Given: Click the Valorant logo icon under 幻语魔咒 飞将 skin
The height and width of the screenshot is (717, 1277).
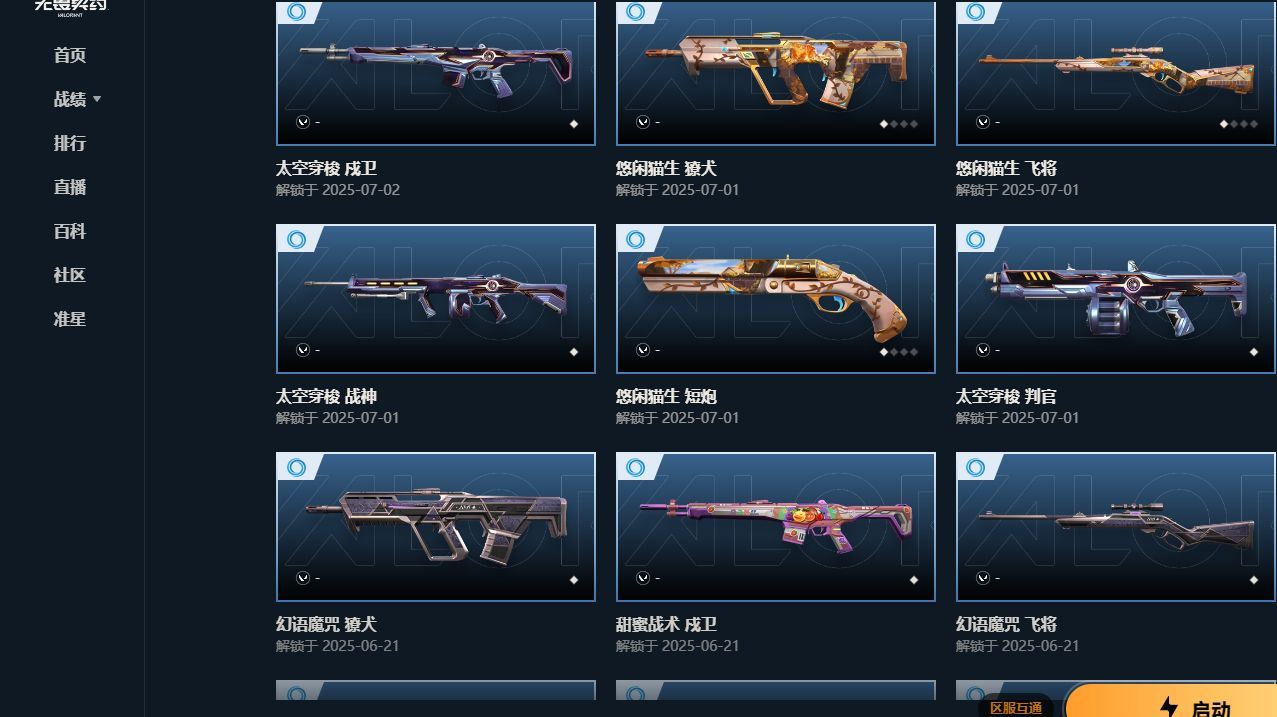Looking at the screenshot, I should [x=983, y=578].
